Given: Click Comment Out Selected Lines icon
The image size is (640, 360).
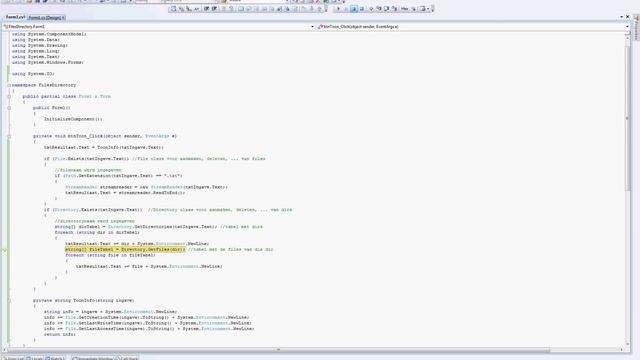Looking at the screenshot, I should pyautogui.click(x=223, y=9).
